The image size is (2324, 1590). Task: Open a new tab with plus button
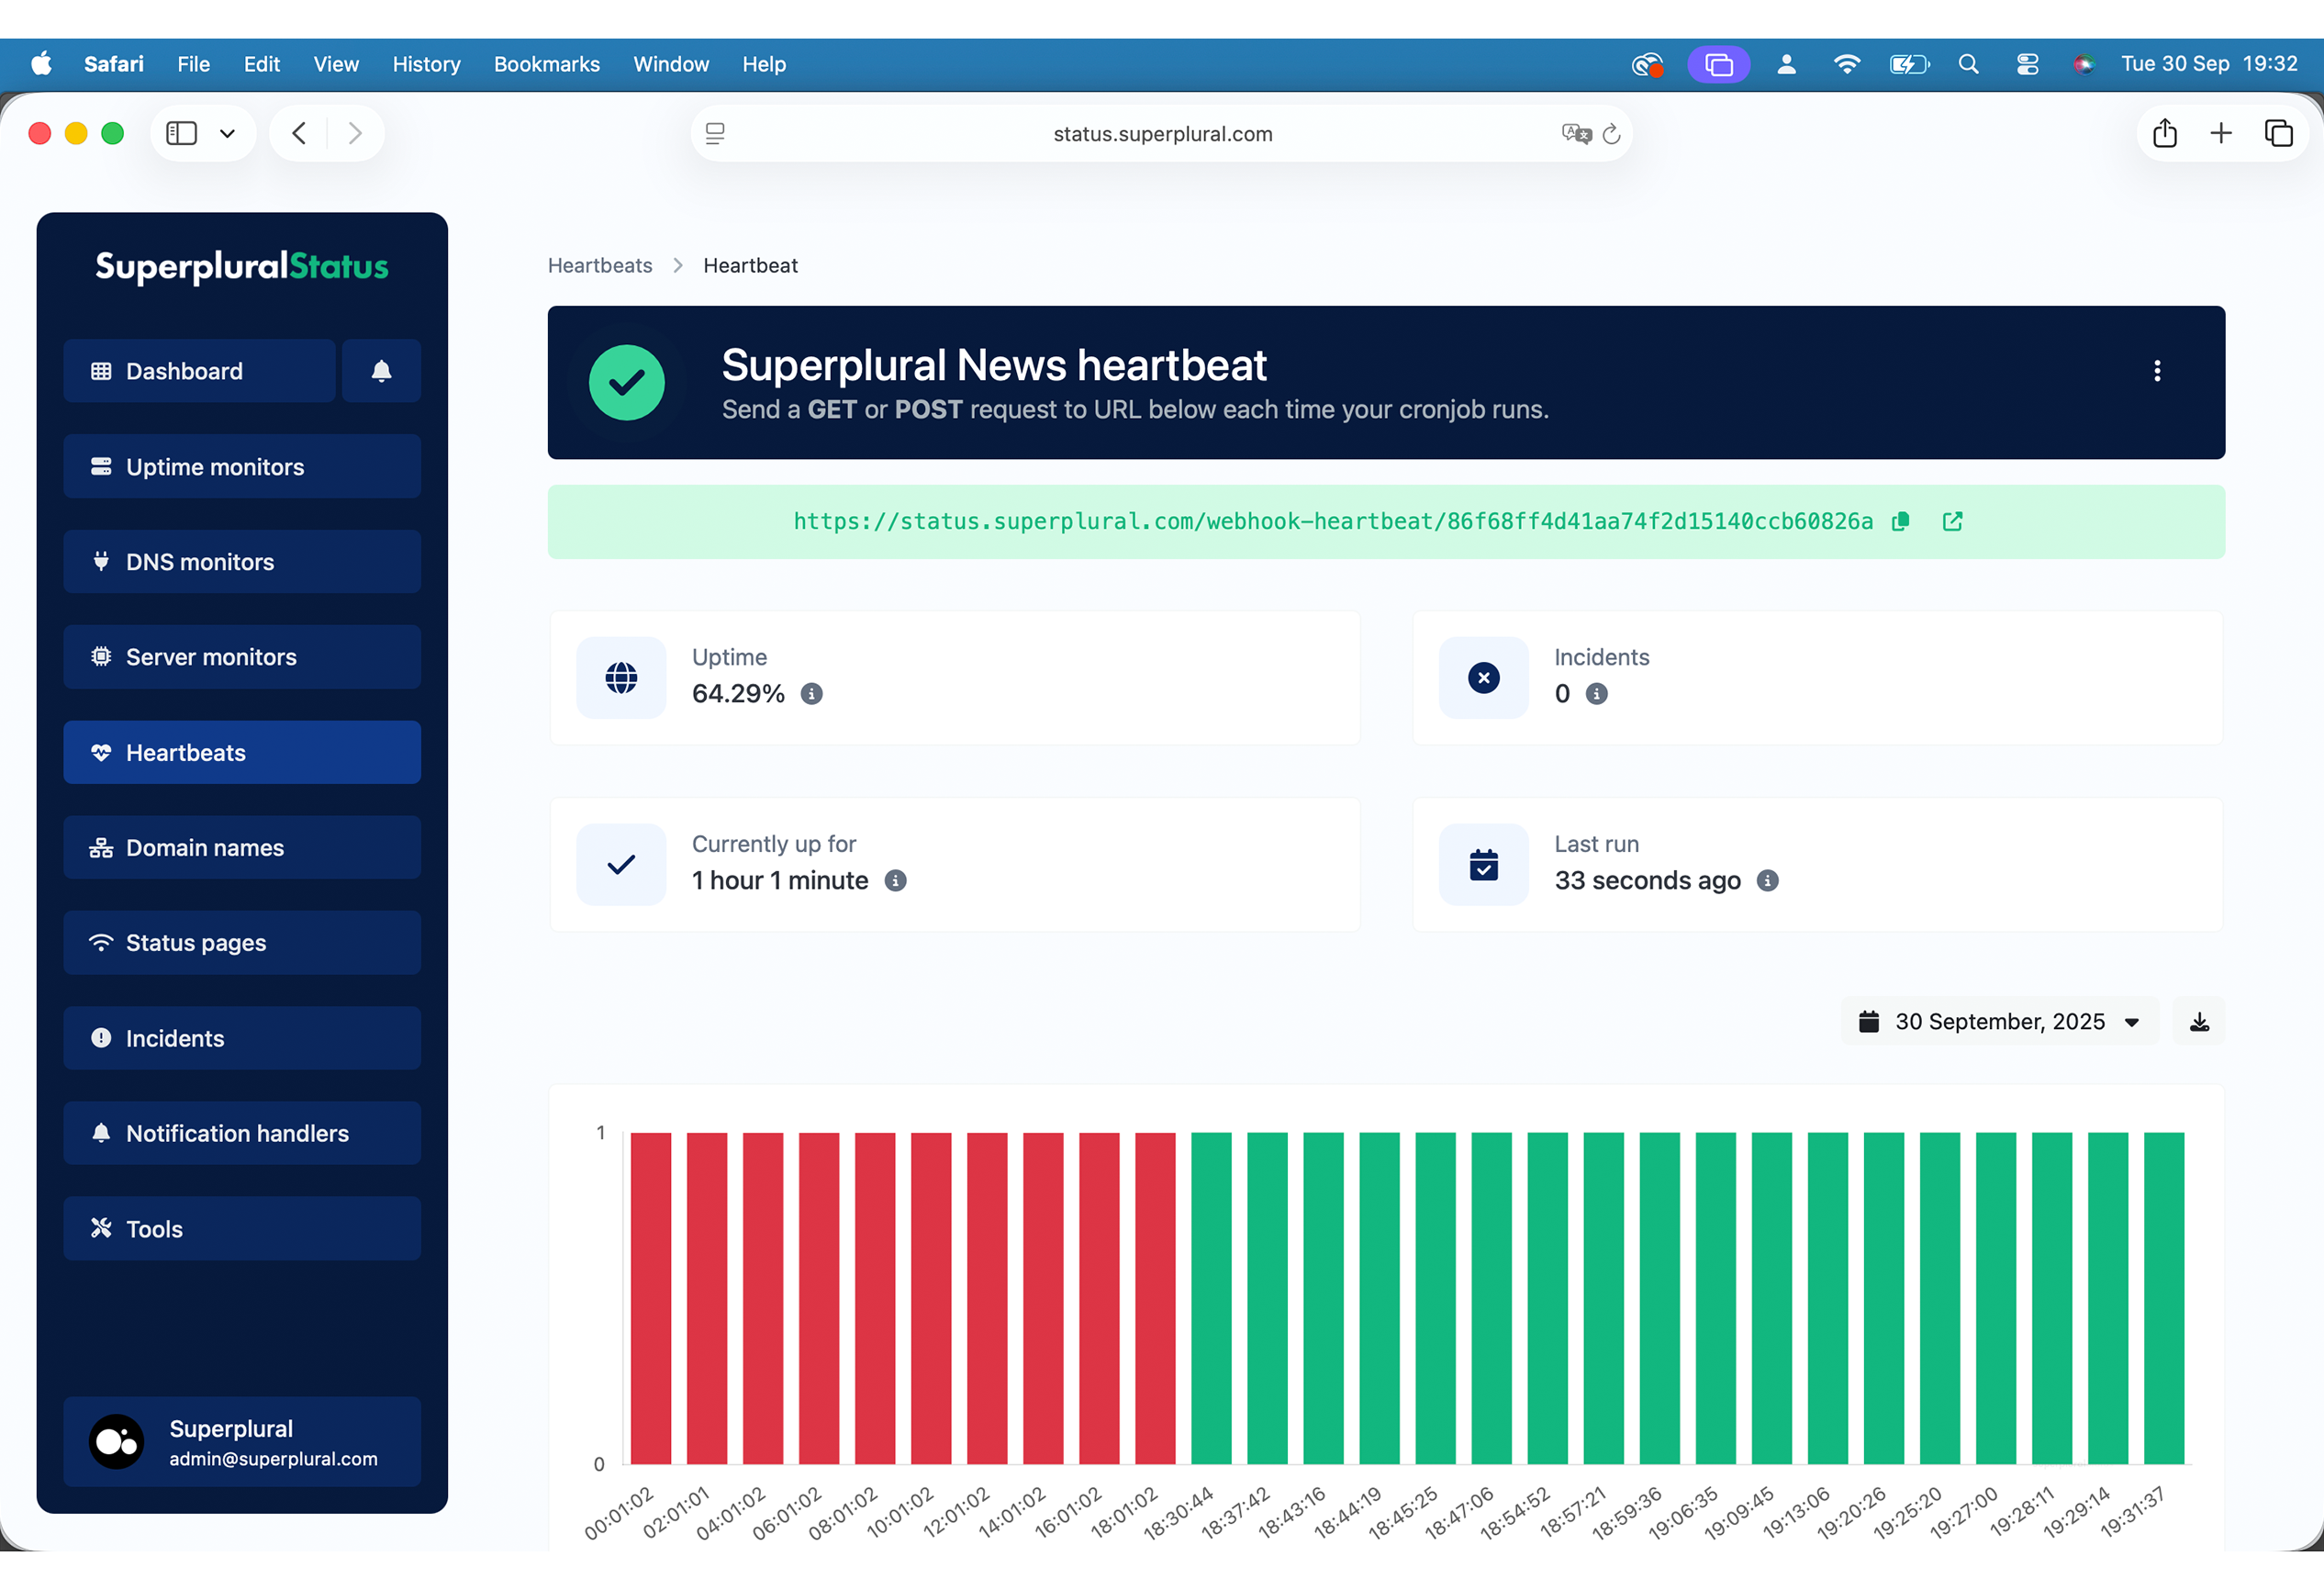2221,133
